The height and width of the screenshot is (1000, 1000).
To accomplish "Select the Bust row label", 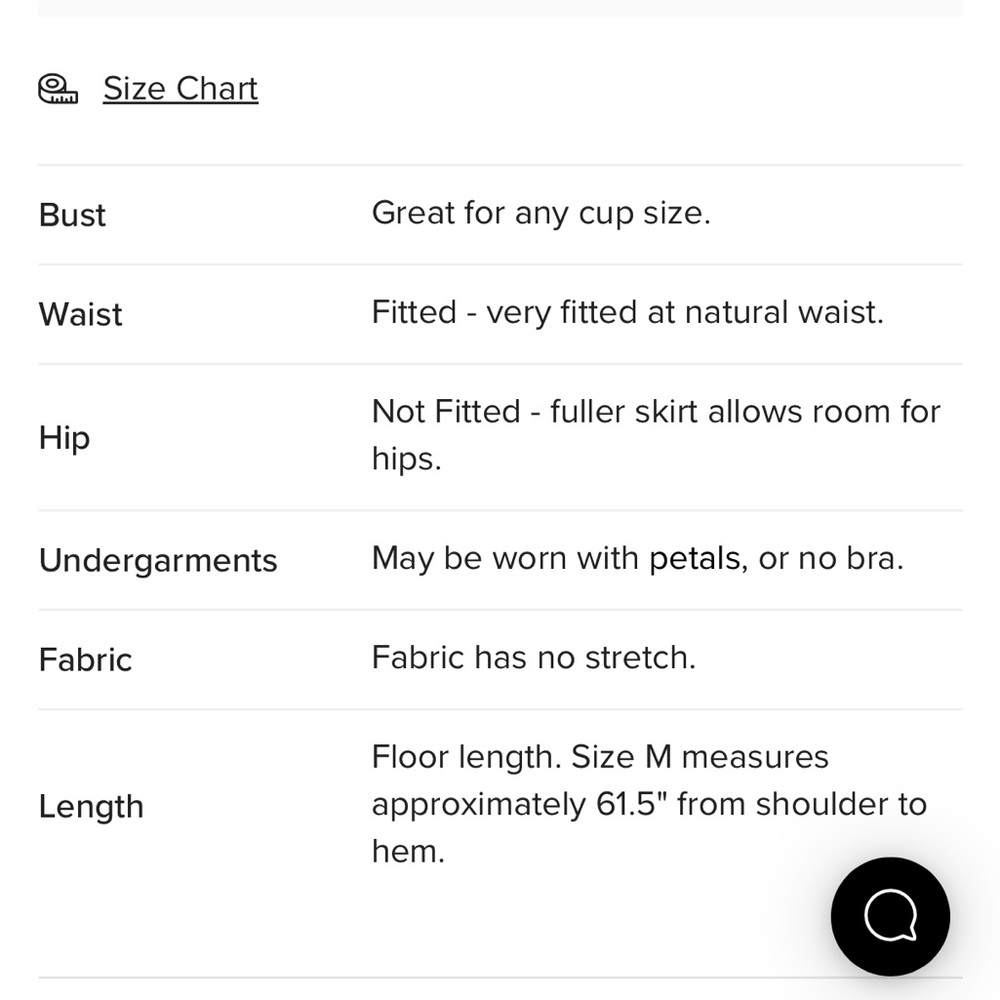I will (72, 215).
